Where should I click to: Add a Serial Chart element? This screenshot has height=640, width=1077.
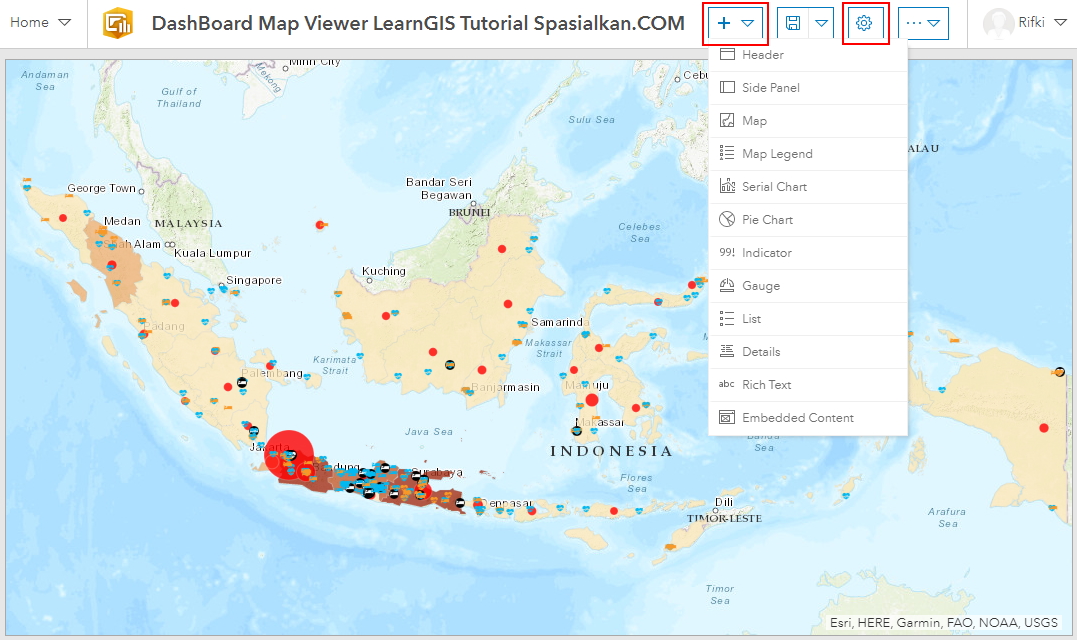(x=808, y=187)
